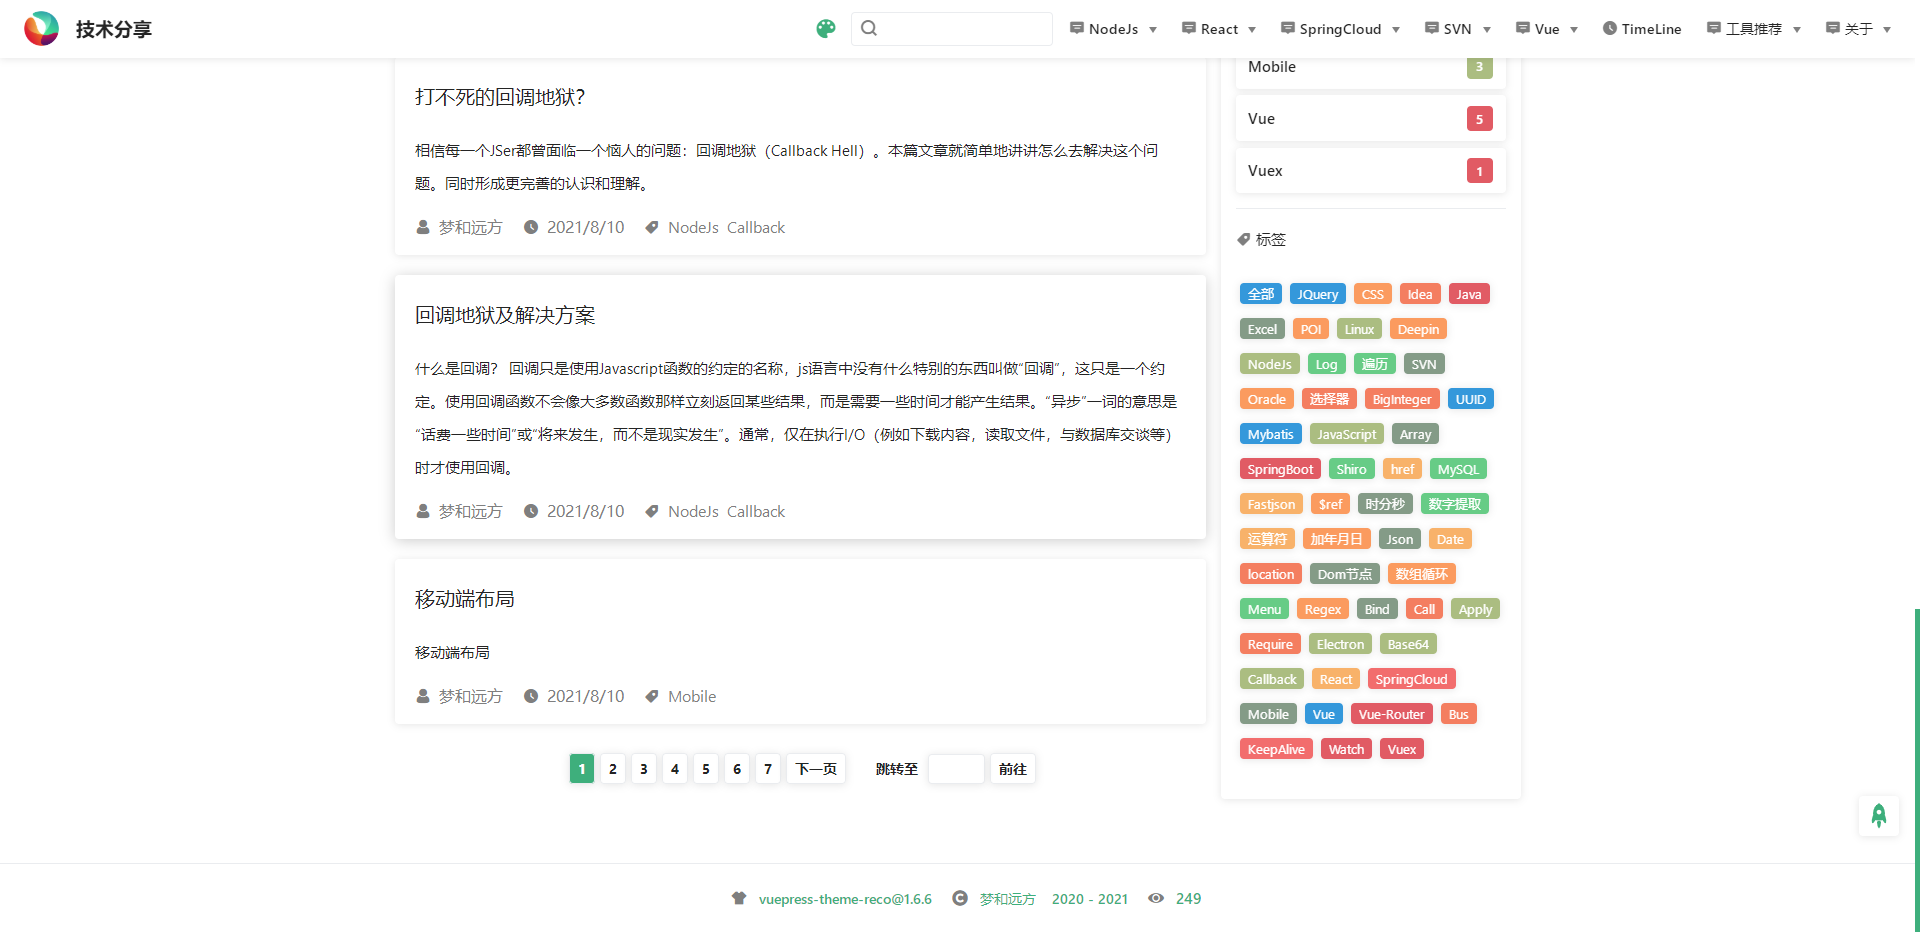
Task: Click the tag icon beside 标签 heading
Action: coord(1244,239)
